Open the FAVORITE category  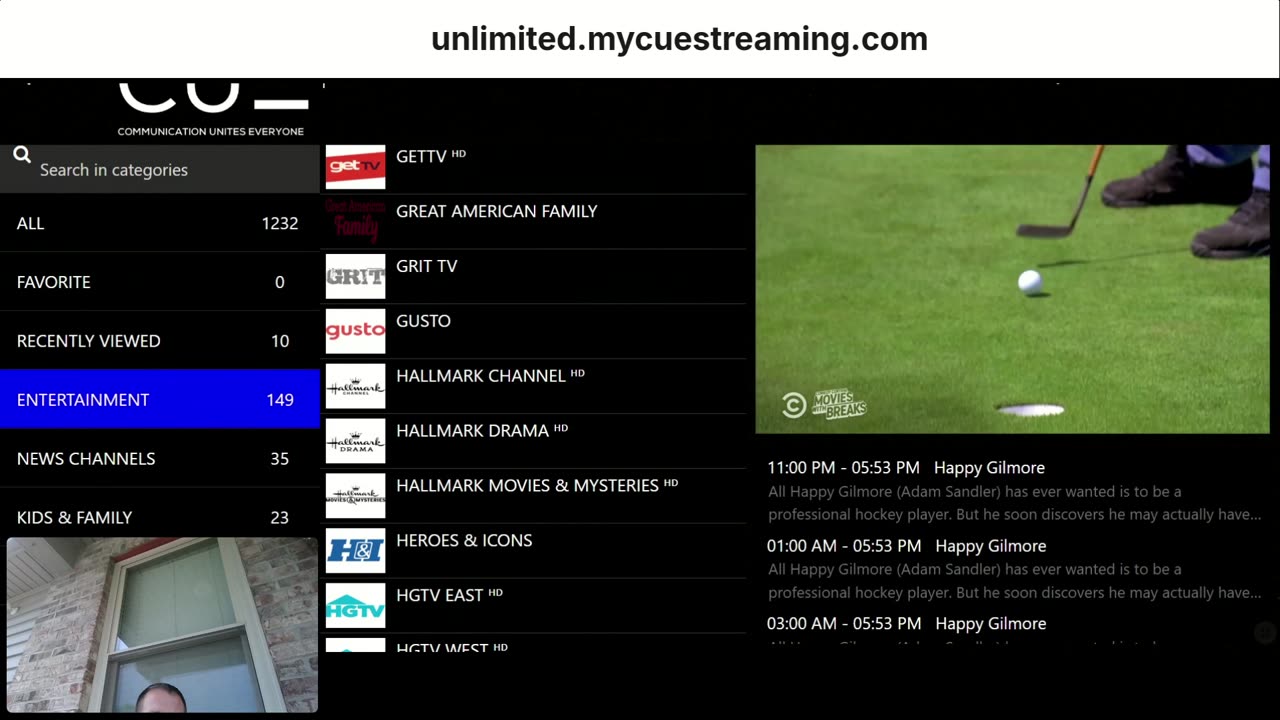point(160,282)
